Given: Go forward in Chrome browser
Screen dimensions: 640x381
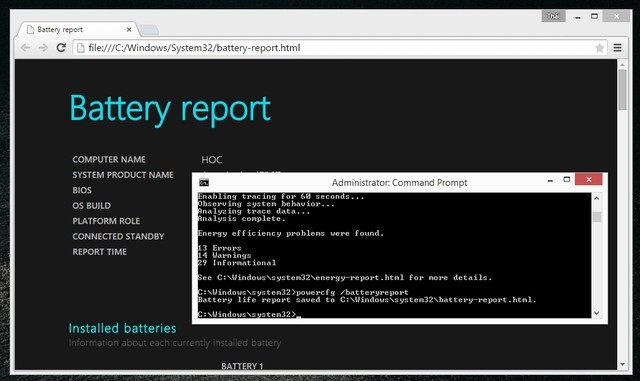Looking at the screenshot, I should click(x=43, y=48).
